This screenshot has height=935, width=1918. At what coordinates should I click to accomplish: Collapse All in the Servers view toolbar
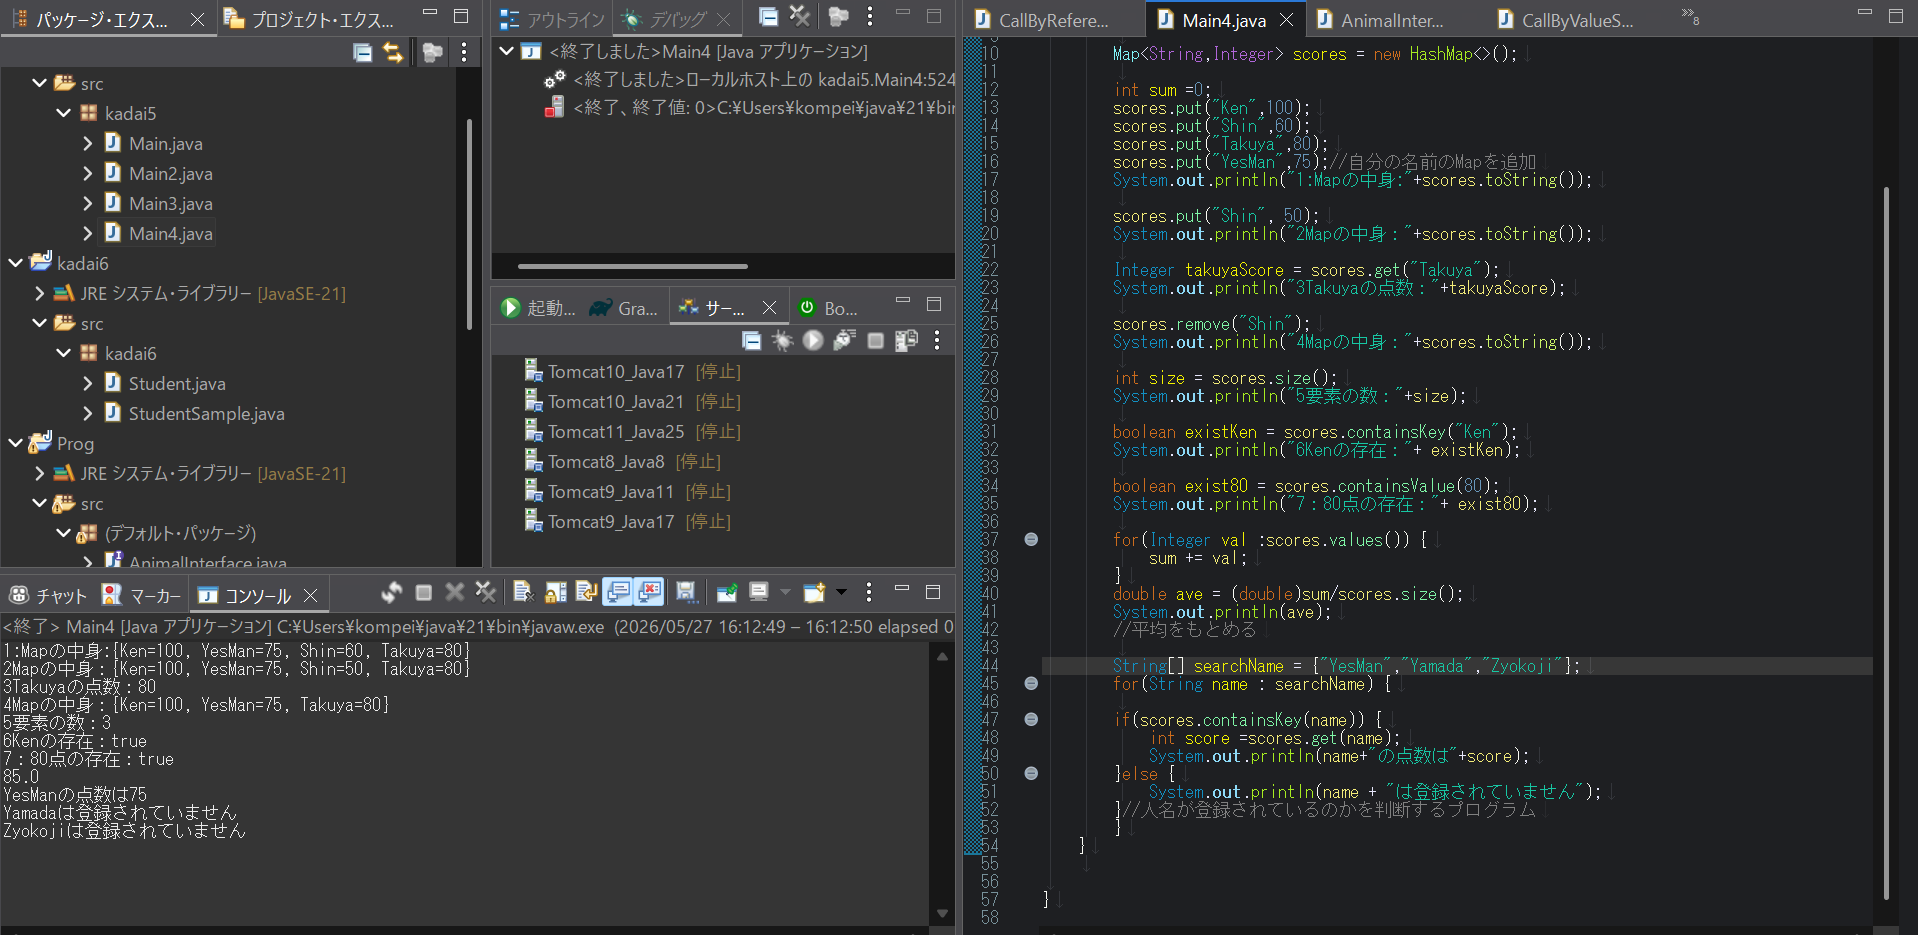point(751,341)
